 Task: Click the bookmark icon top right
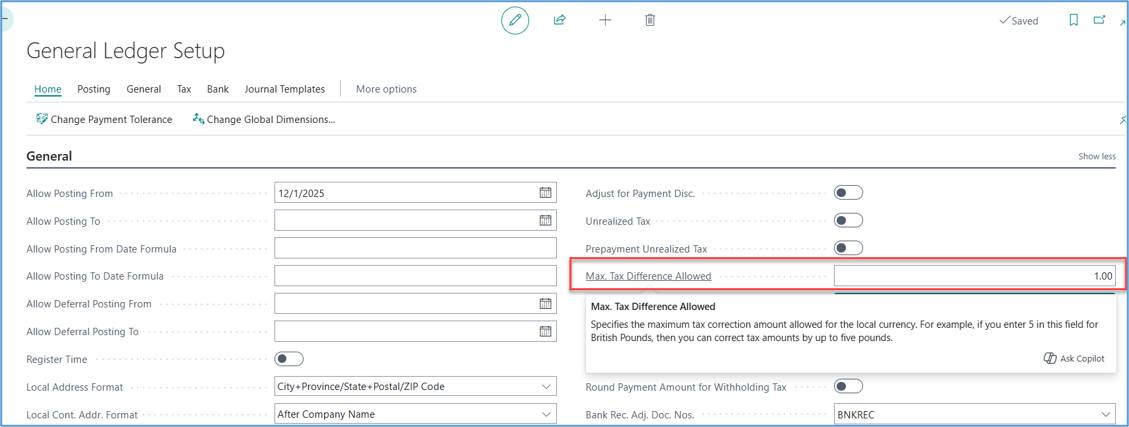tap(1074, 20)
